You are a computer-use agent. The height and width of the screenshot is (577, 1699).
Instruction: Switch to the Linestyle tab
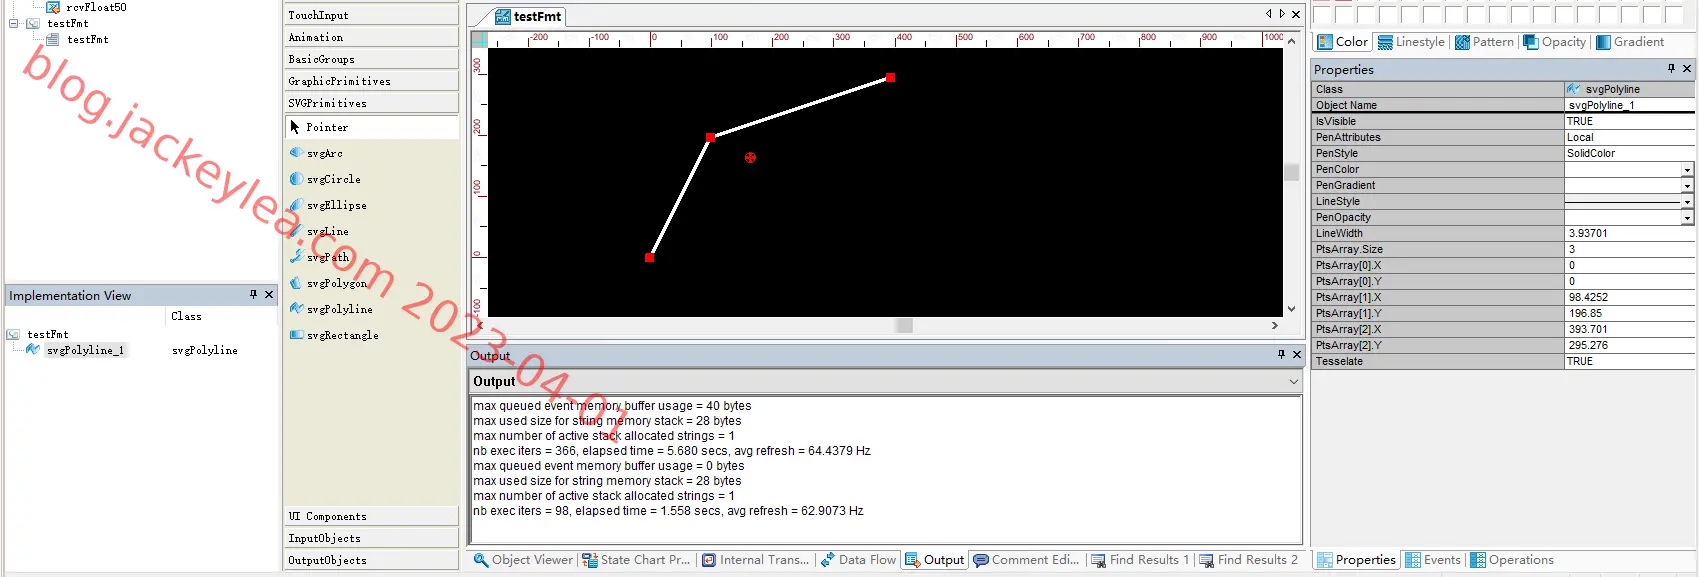click(x=1411, y=42)
